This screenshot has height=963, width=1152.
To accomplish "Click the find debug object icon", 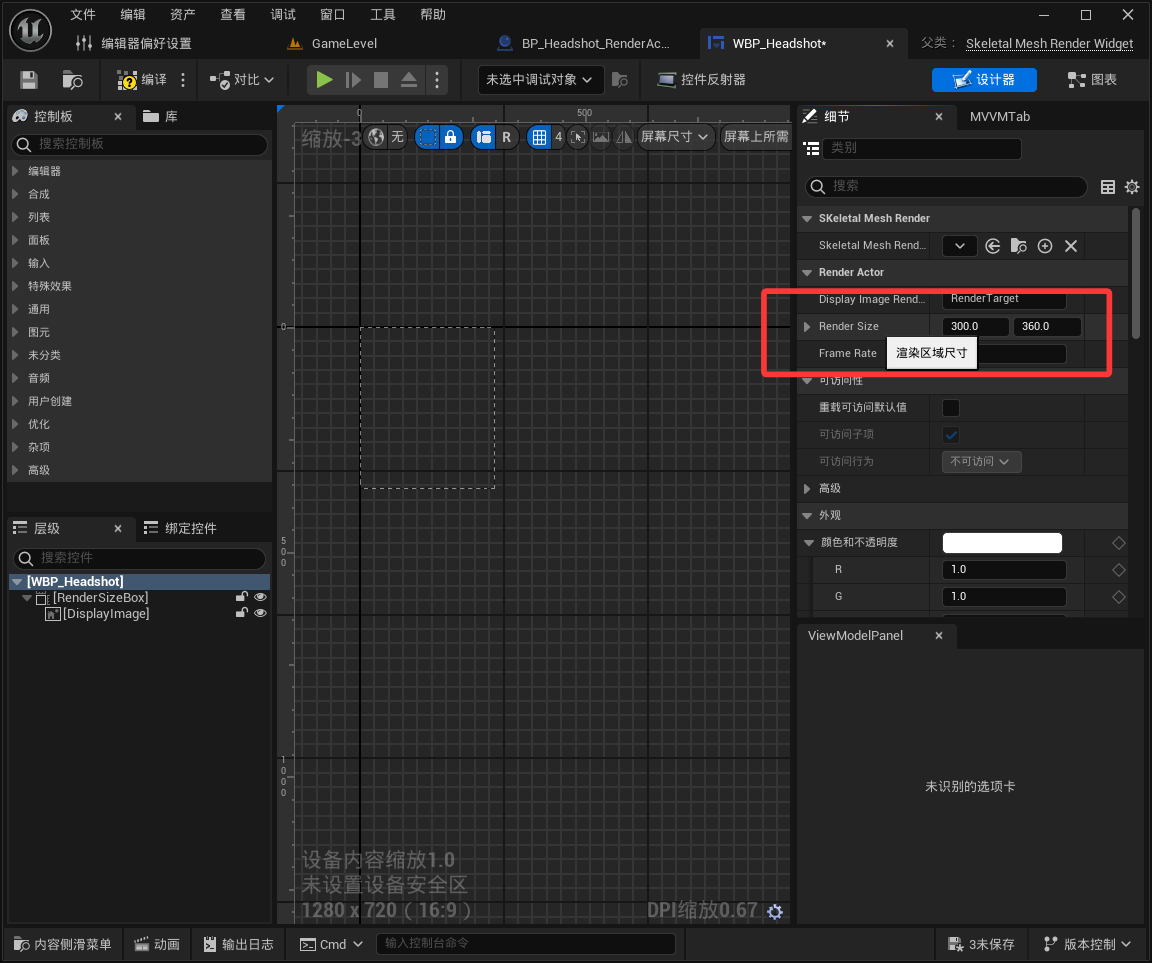I will click(x=620, y=79).
